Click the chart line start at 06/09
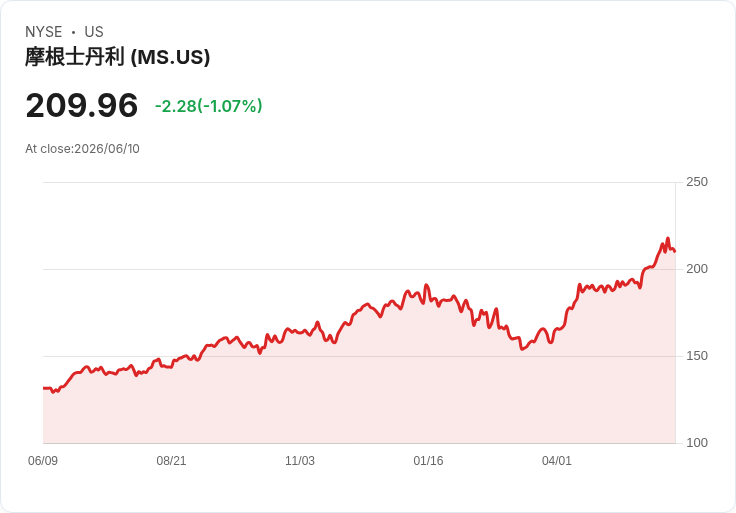 pos(44,388)
